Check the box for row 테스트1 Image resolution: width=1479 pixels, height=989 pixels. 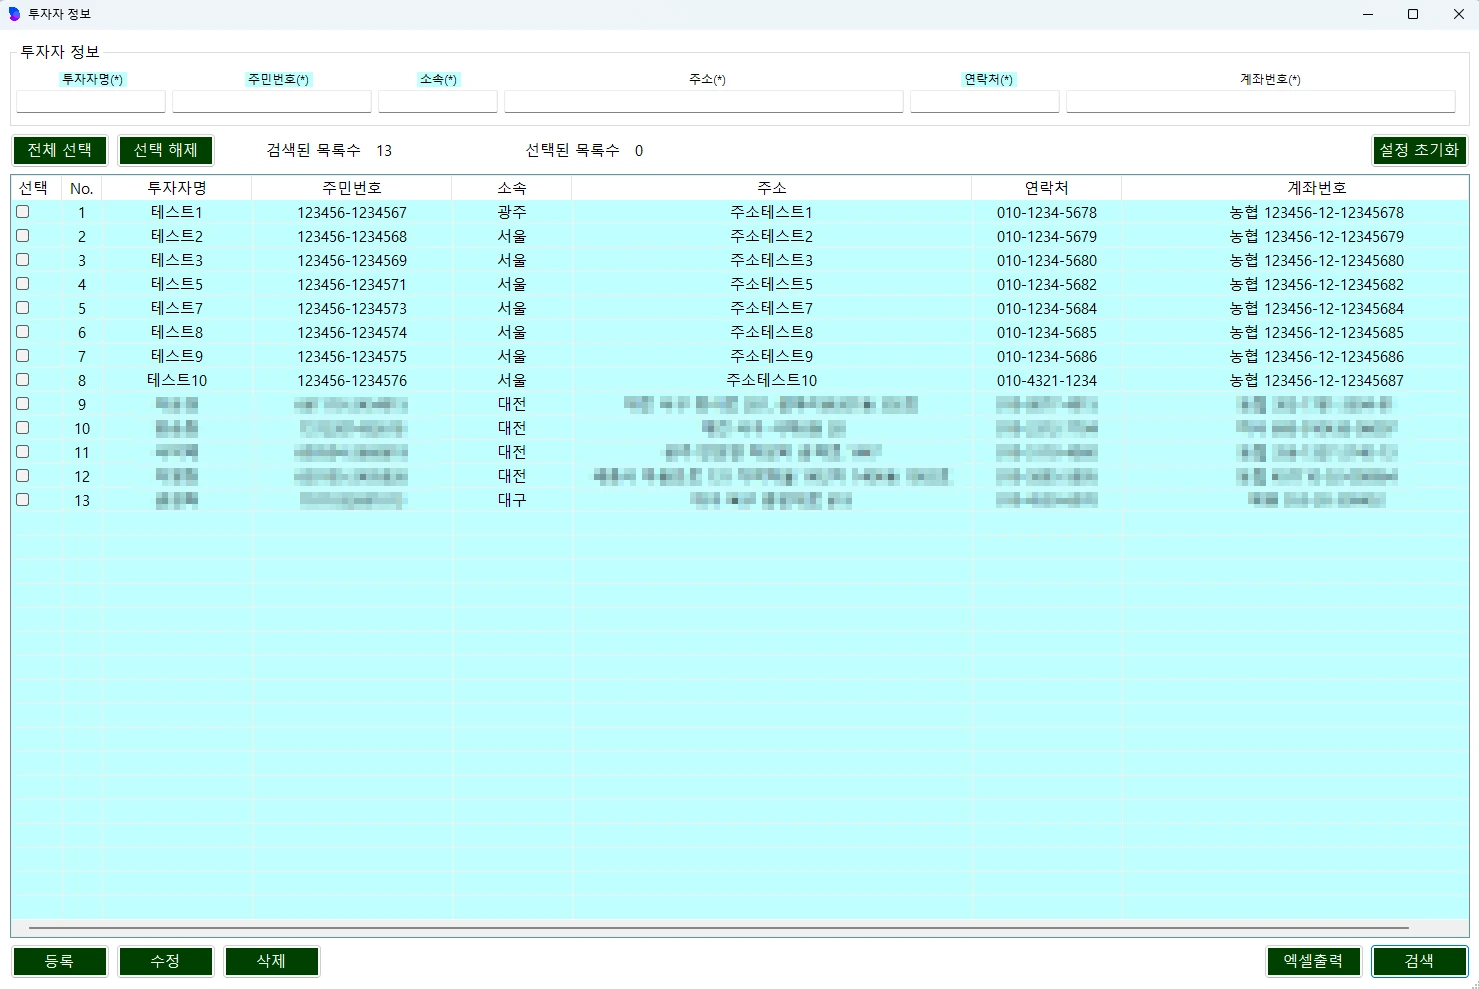click(23, 212)
